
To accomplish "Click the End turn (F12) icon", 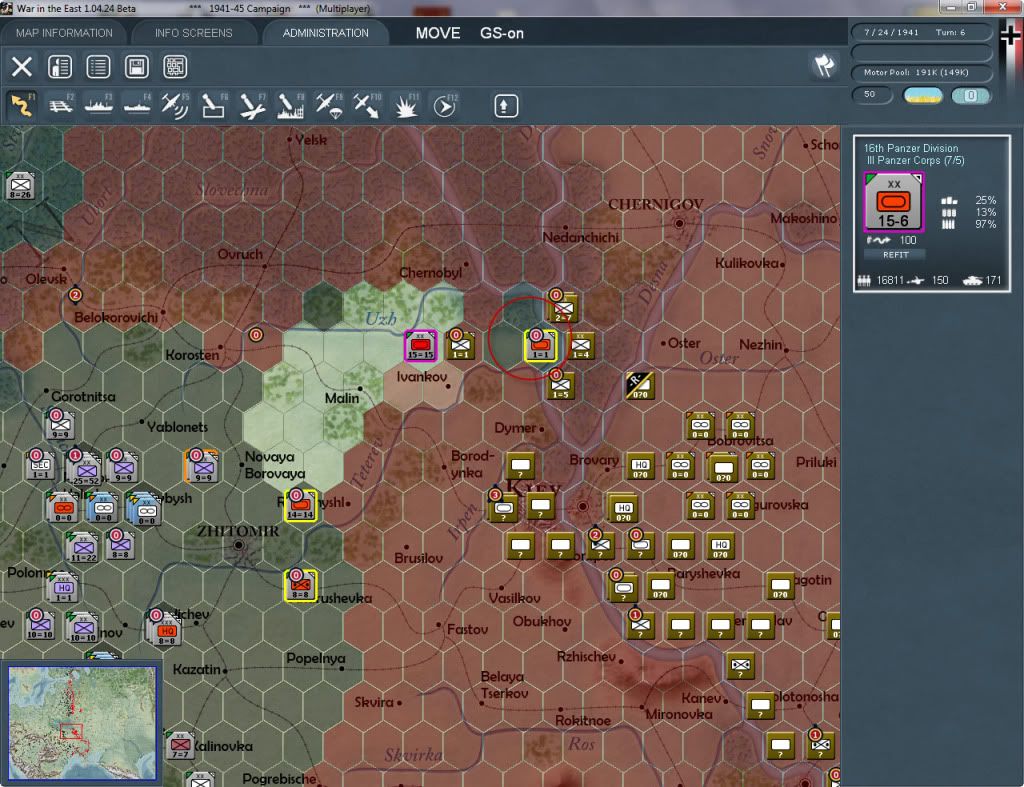I will pos(445,105).
